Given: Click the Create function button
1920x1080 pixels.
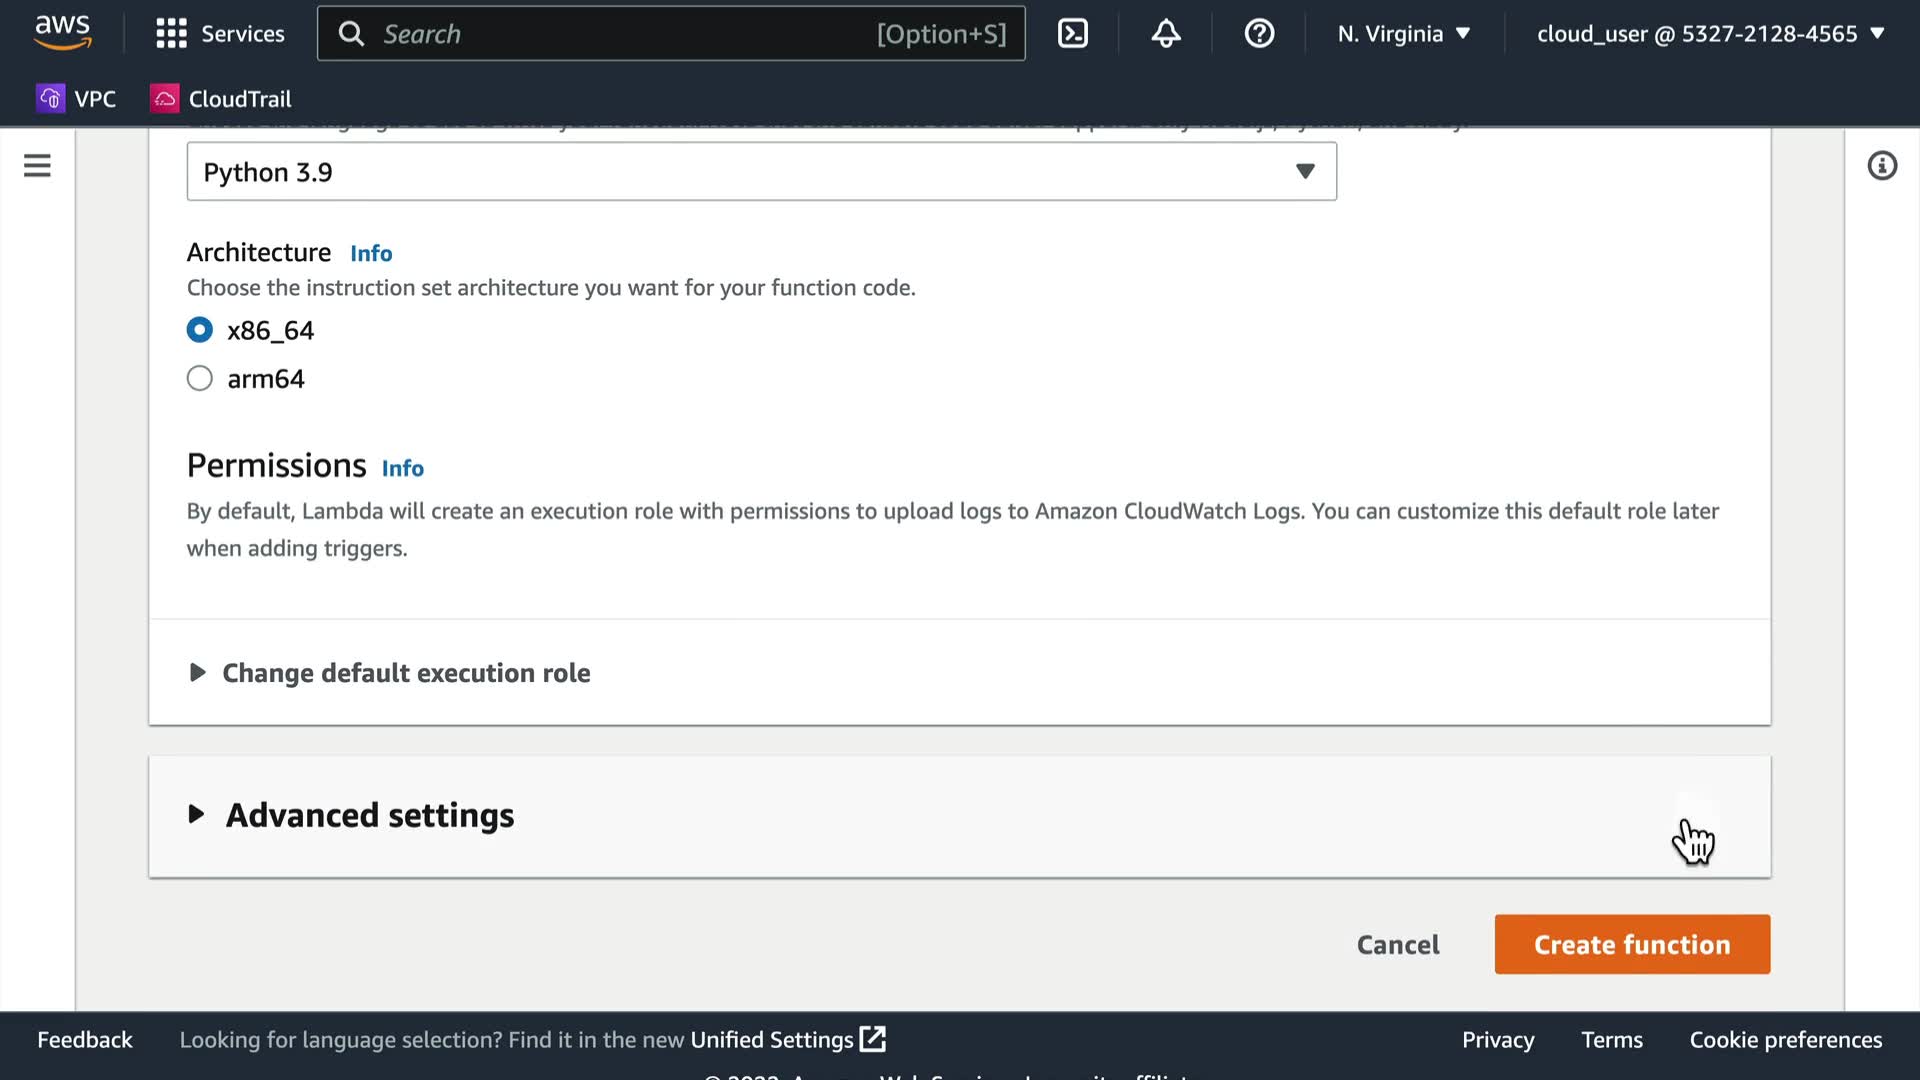Looking at the screenshot, I should coord(1632,944).
